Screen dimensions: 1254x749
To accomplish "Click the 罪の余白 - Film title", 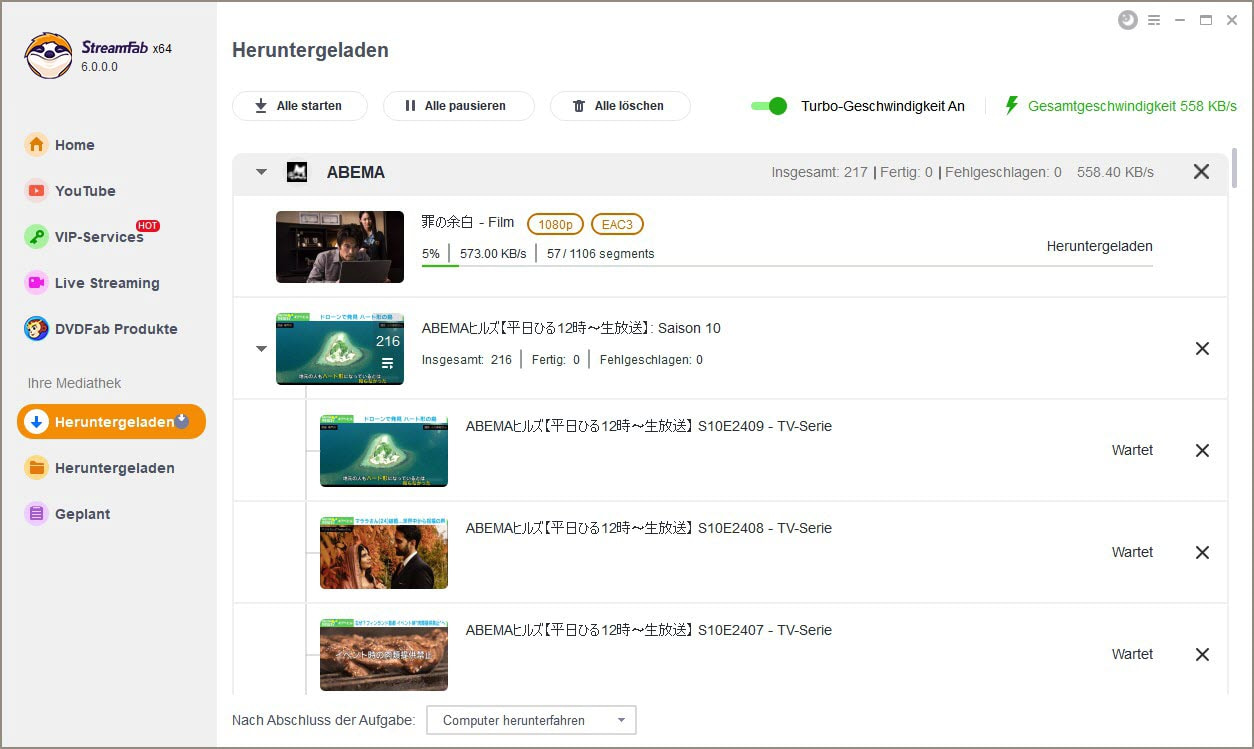I will point(468,223).
